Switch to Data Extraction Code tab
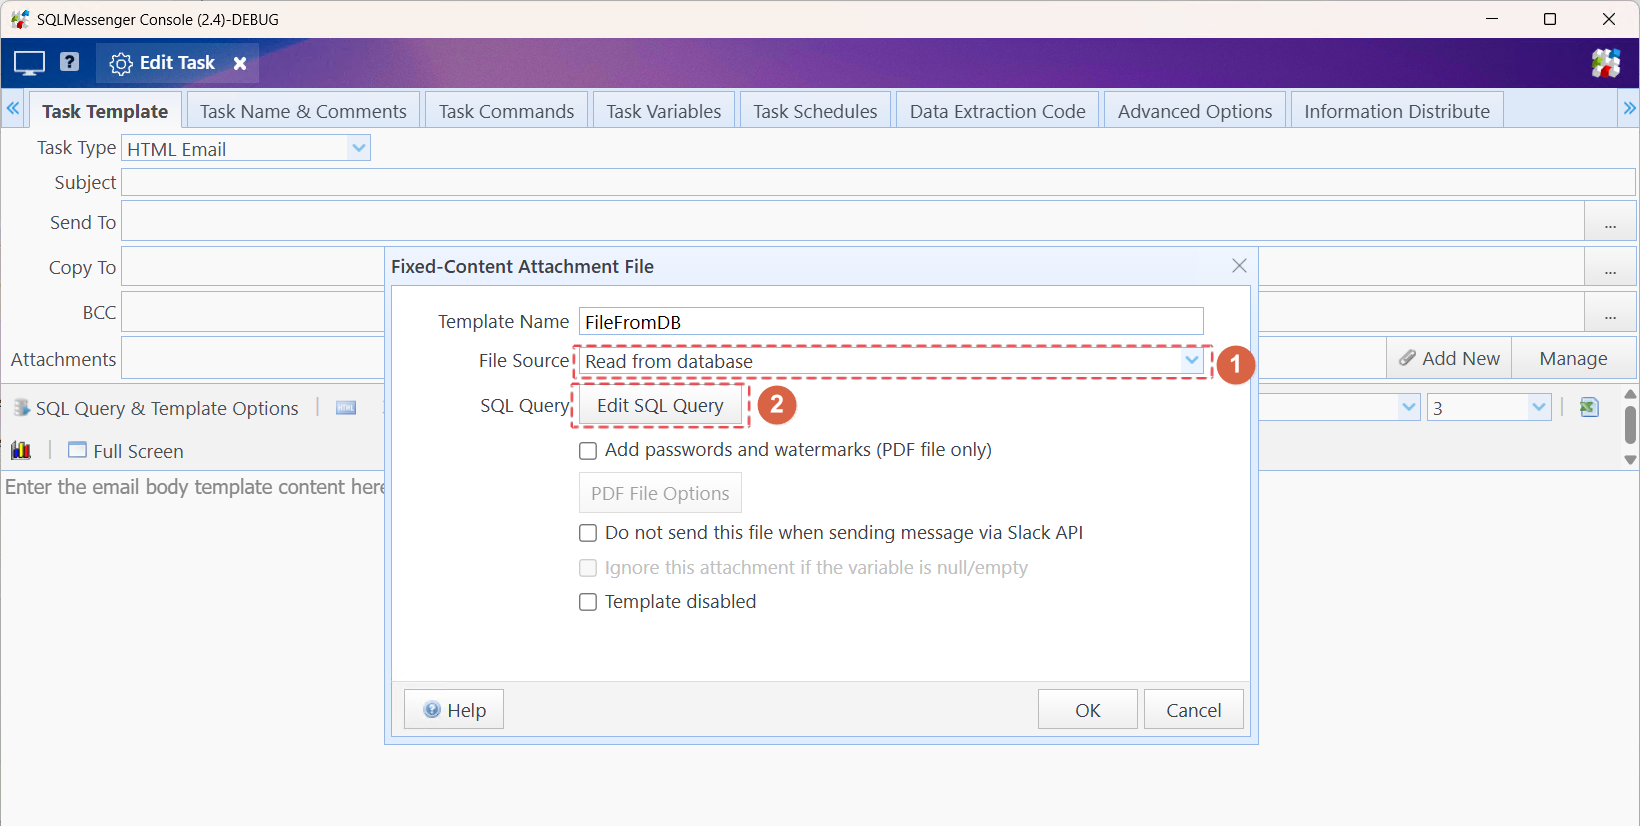 coord(997,111)
